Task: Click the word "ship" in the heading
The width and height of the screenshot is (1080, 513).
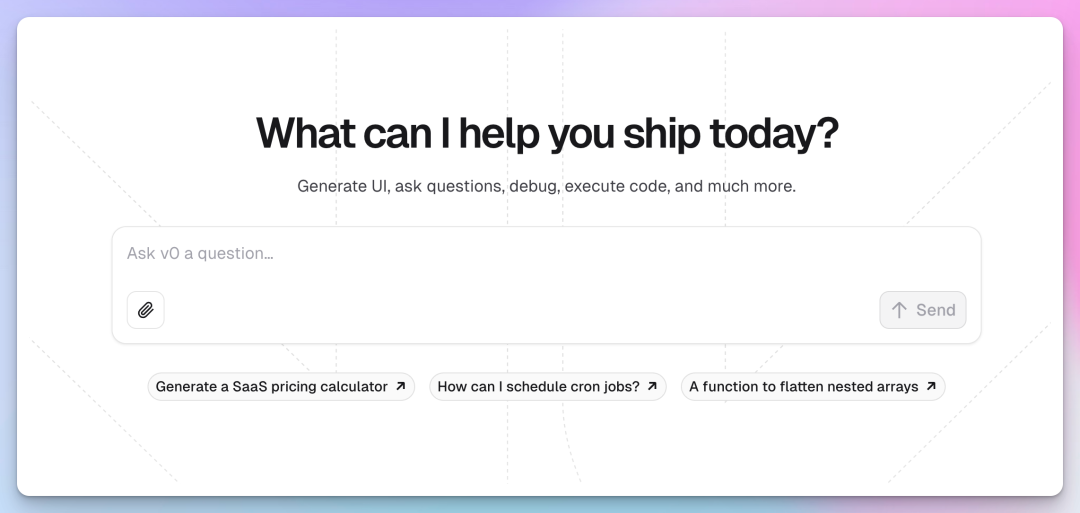Action: click(x=649, y=134)
